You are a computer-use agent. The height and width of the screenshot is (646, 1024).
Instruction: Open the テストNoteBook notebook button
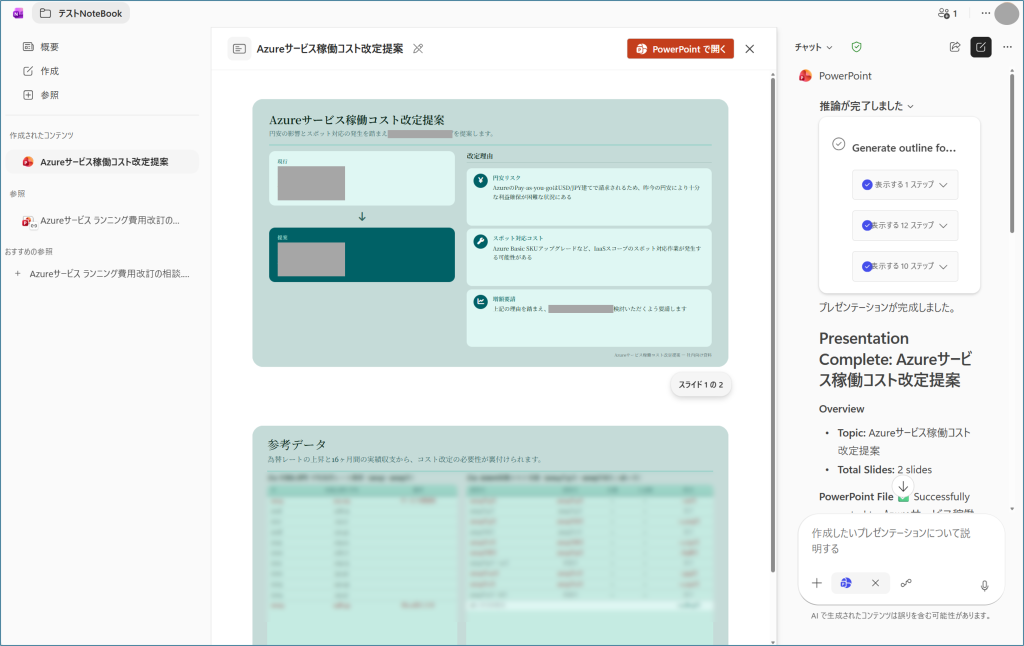click(x=81, y=13)
